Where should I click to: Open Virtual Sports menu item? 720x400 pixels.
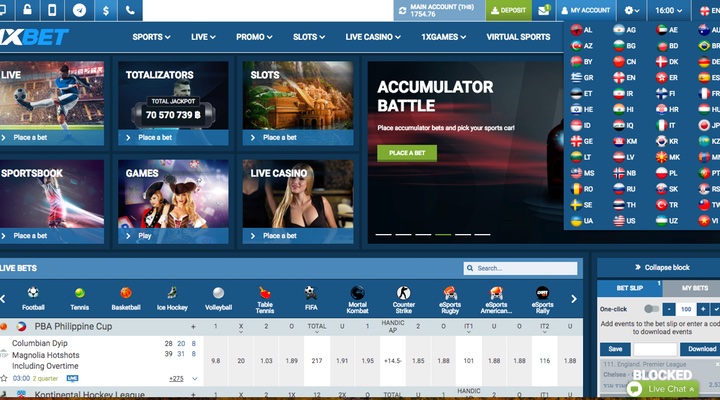pyautogui.click(x=518, y=37)
